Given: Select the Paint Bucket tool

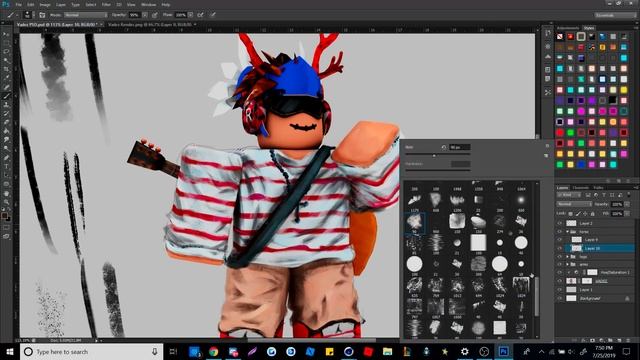Looking at the screenshot, I should click(x=6, y=131).
